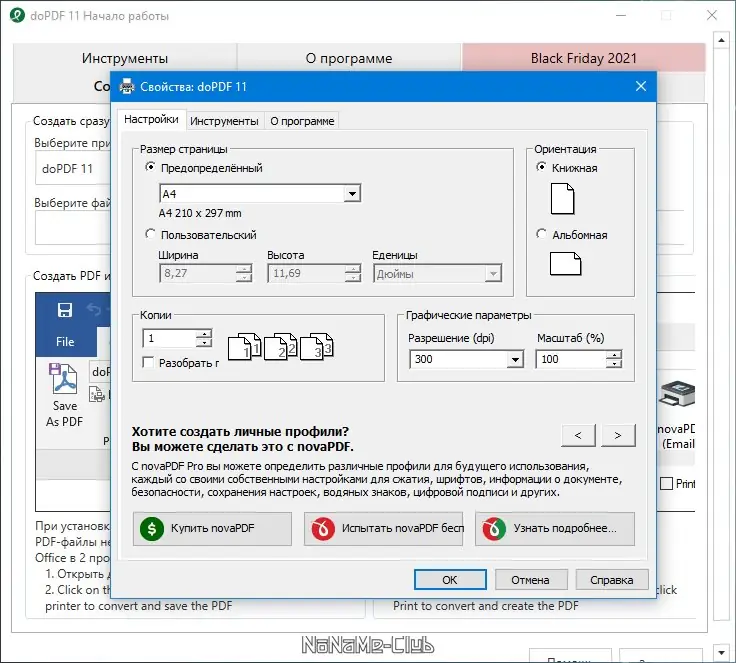The width and height of the screenshot is (736, 663).
Task: Click the printer icon in properties title bar
Action: point(127,86)
